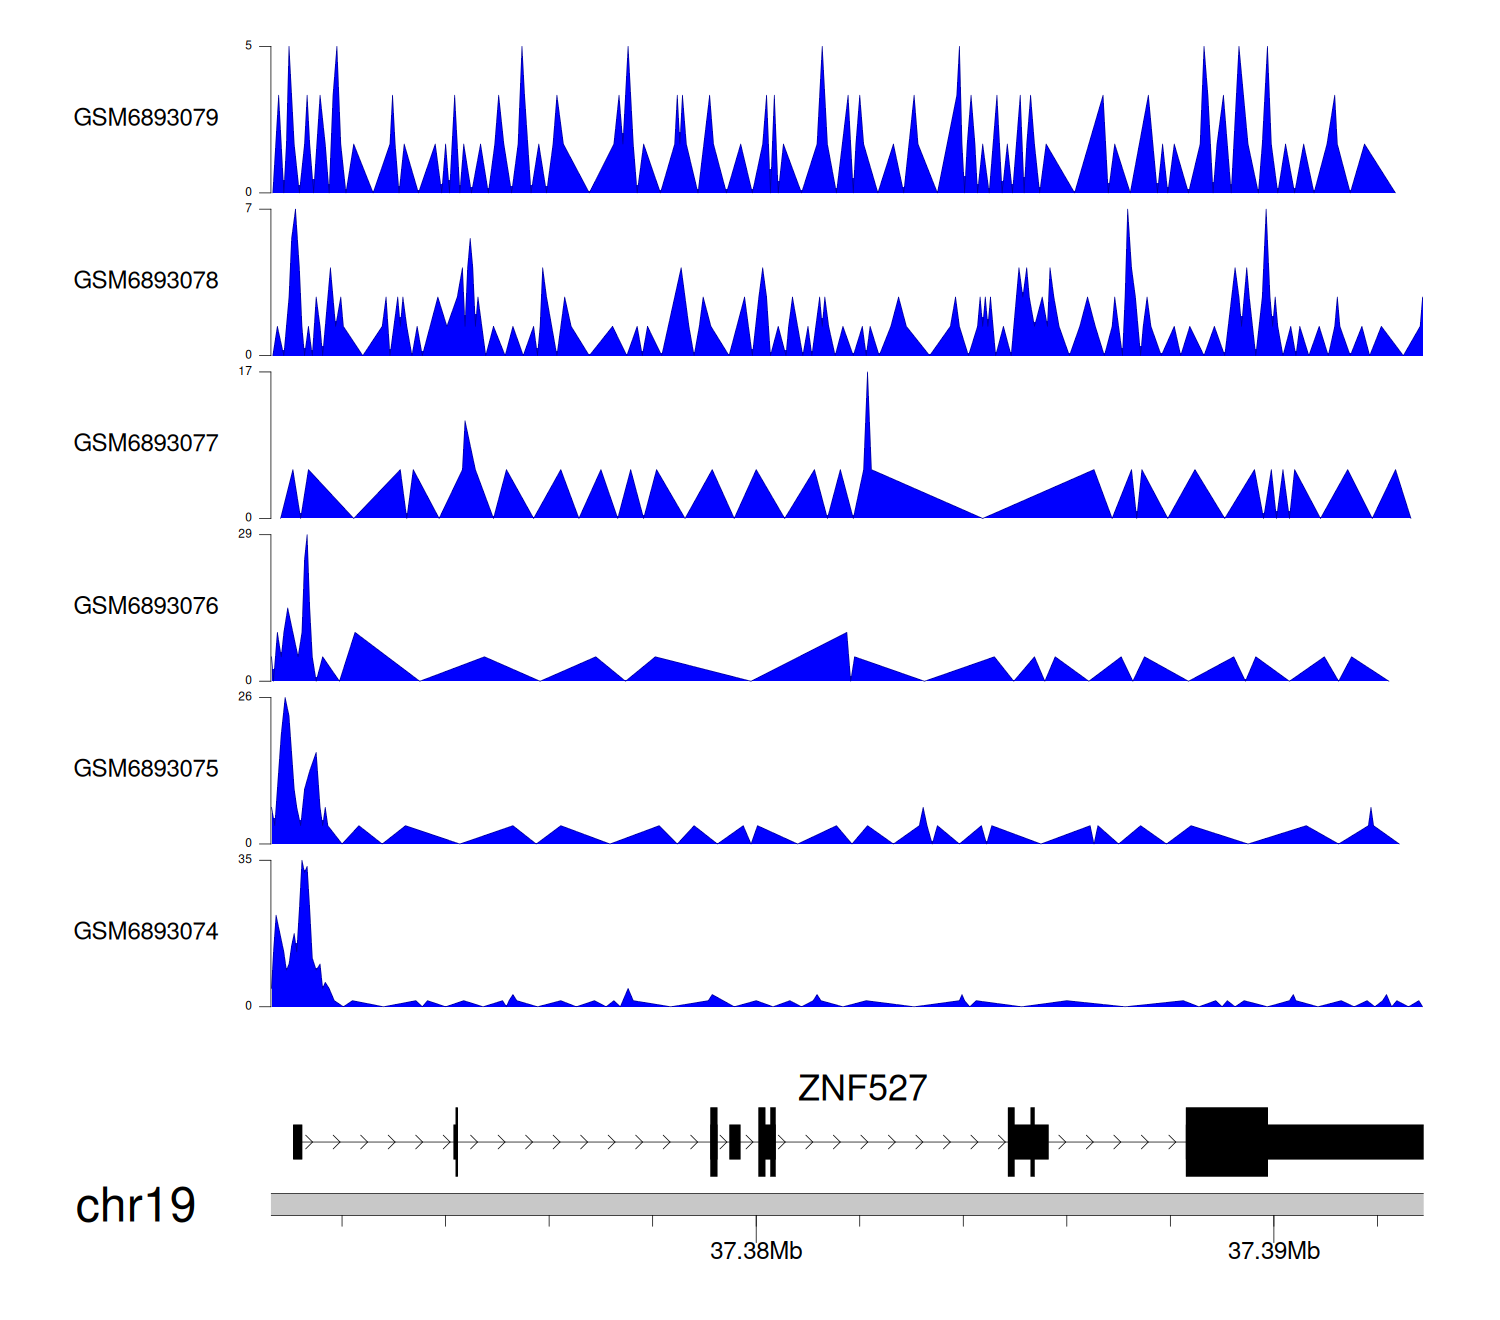Click the GSM6893075 track label
Viewport: 1500px width, 1320px height.
point(146,769)
